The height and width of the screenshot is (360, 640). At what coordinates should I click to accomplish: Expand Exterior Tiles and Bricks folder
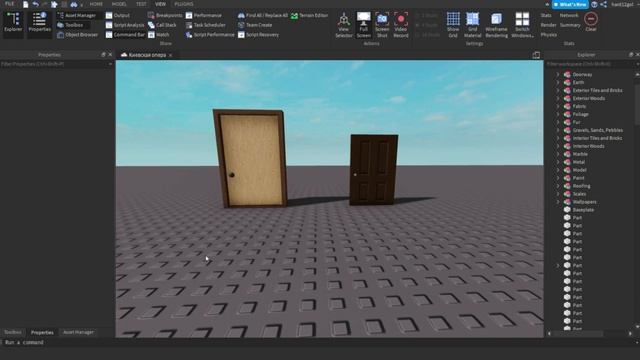coord(558,90)
